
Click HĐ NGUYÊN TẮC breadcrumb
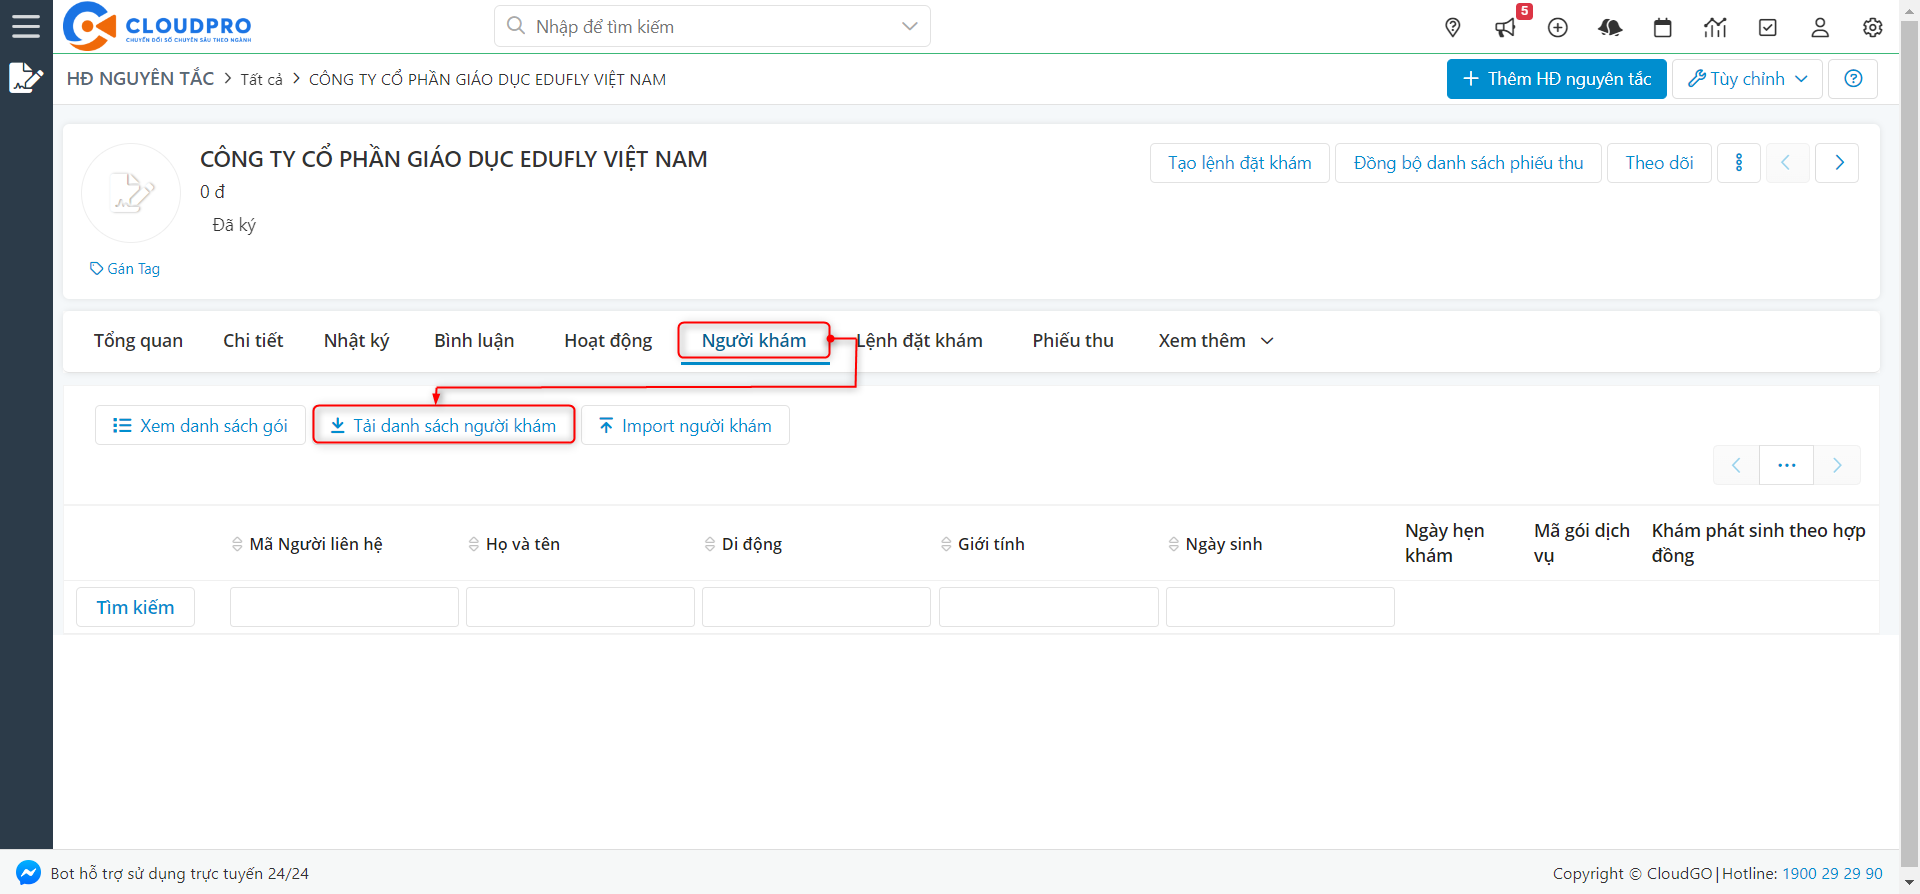tap(141, 79)
